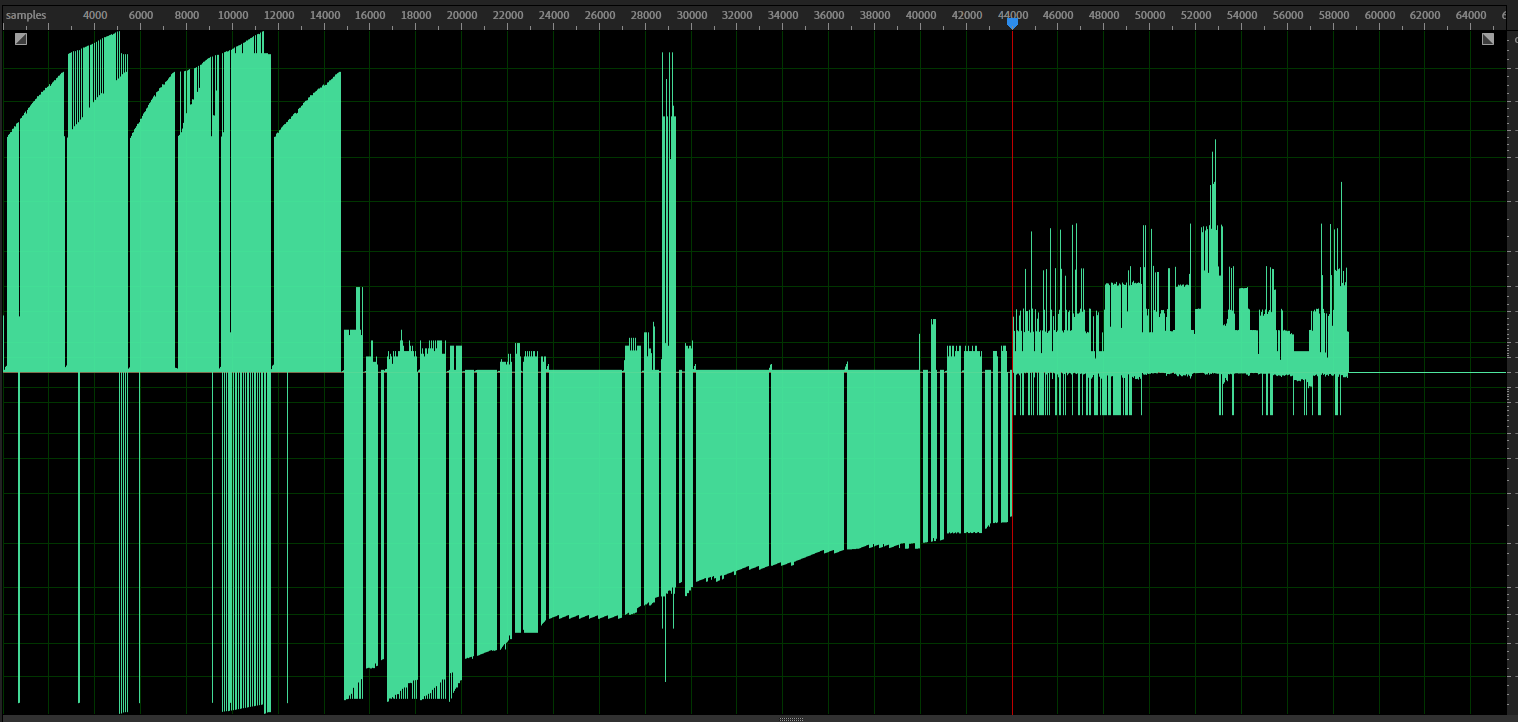This screenshot has height=722, width=1518.
Task: Click the 4000 mark on the ruler
Action: pyautogui.click(x=95, y=15)
